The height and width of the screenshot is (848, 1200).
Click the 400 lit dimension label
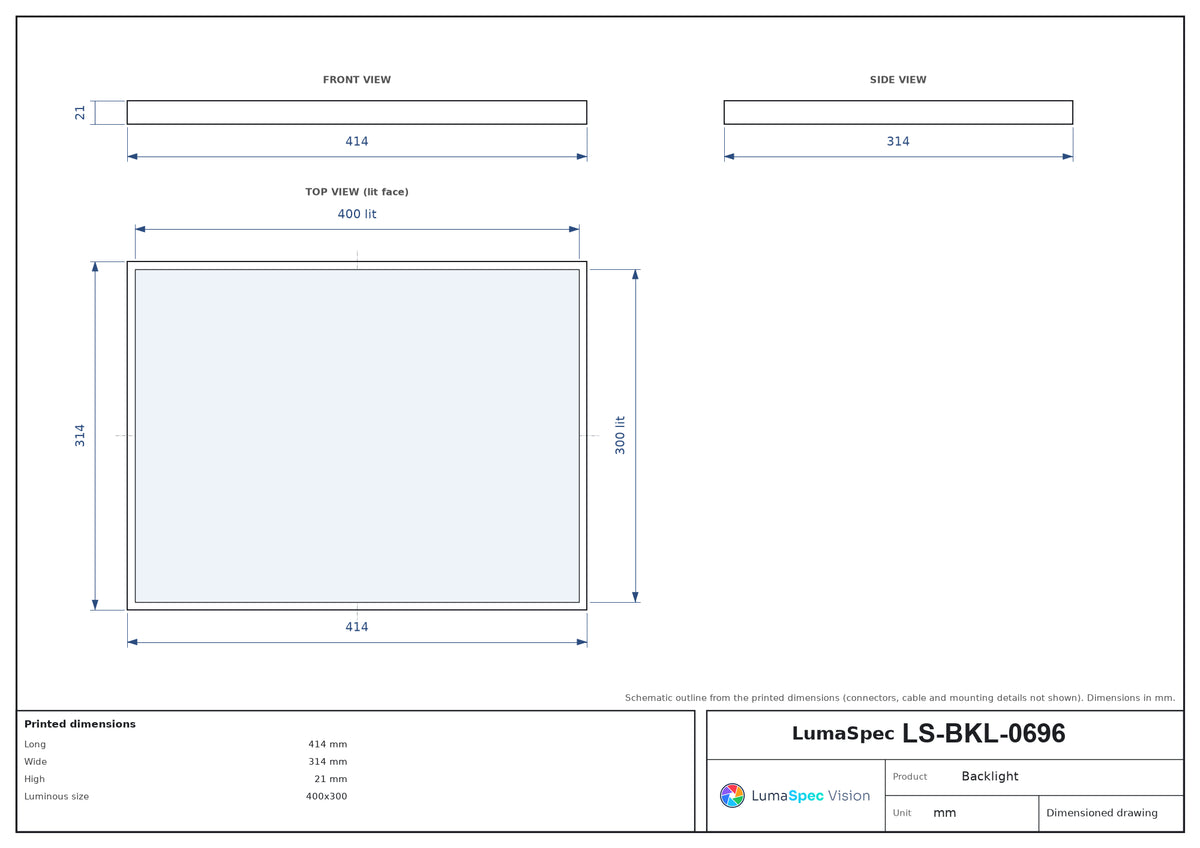pos(357,214)
